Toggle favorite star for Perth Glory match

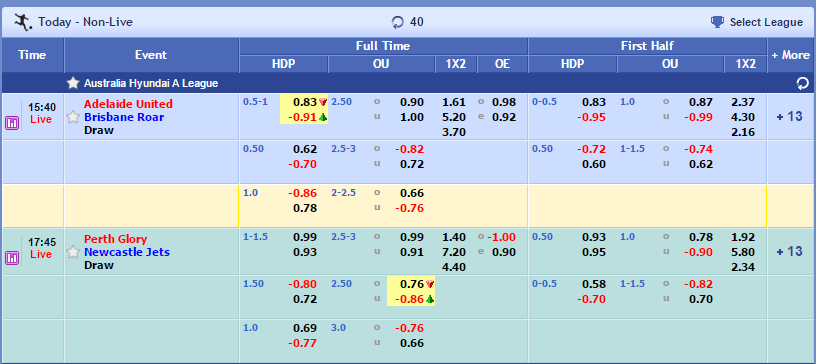[x=73, y=252]
